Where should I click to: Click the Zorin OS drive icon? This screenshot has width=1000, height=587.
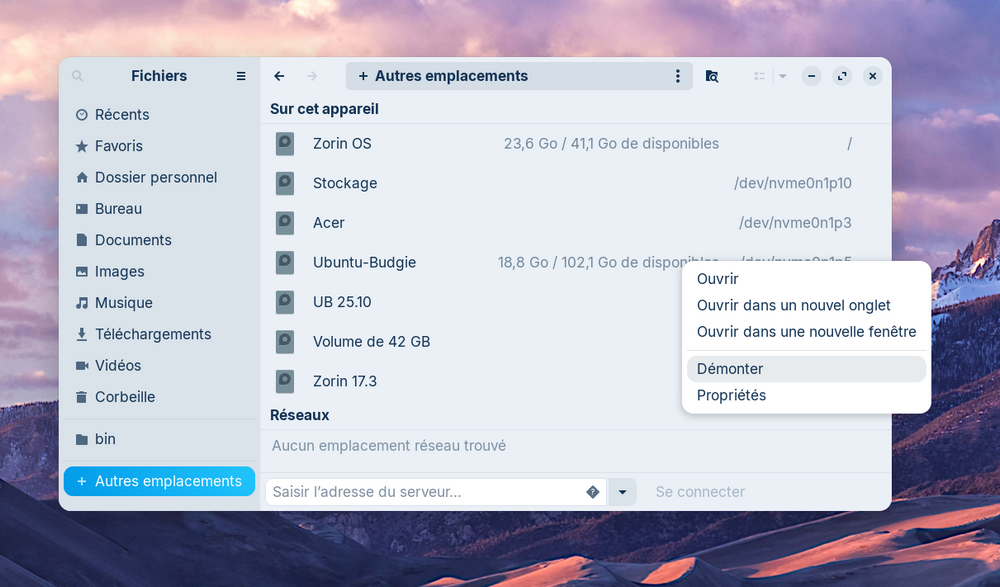click(285, 144)
